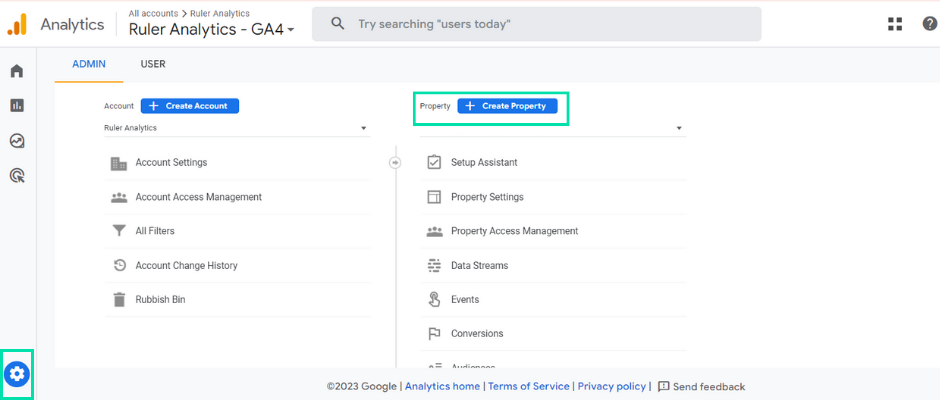Click the Ruler Analytics breadcrumb text
The image size is (940, 400).
pos(220,13)
